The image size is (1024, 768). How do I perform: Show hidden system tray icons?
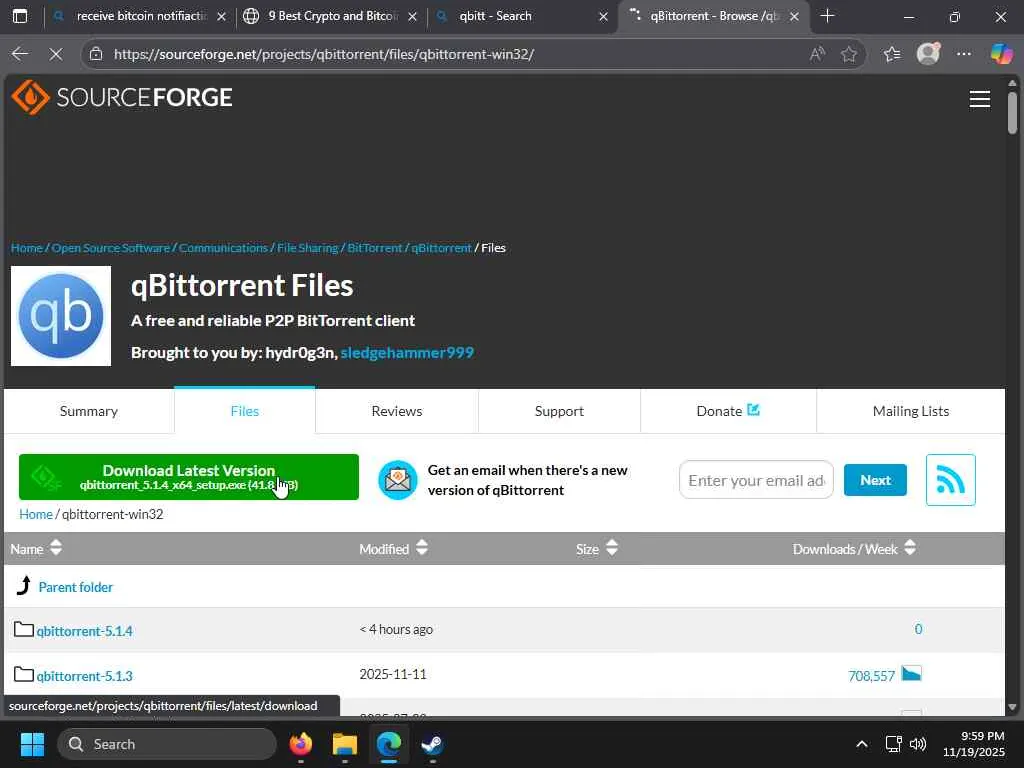click(x=861, y=744)
